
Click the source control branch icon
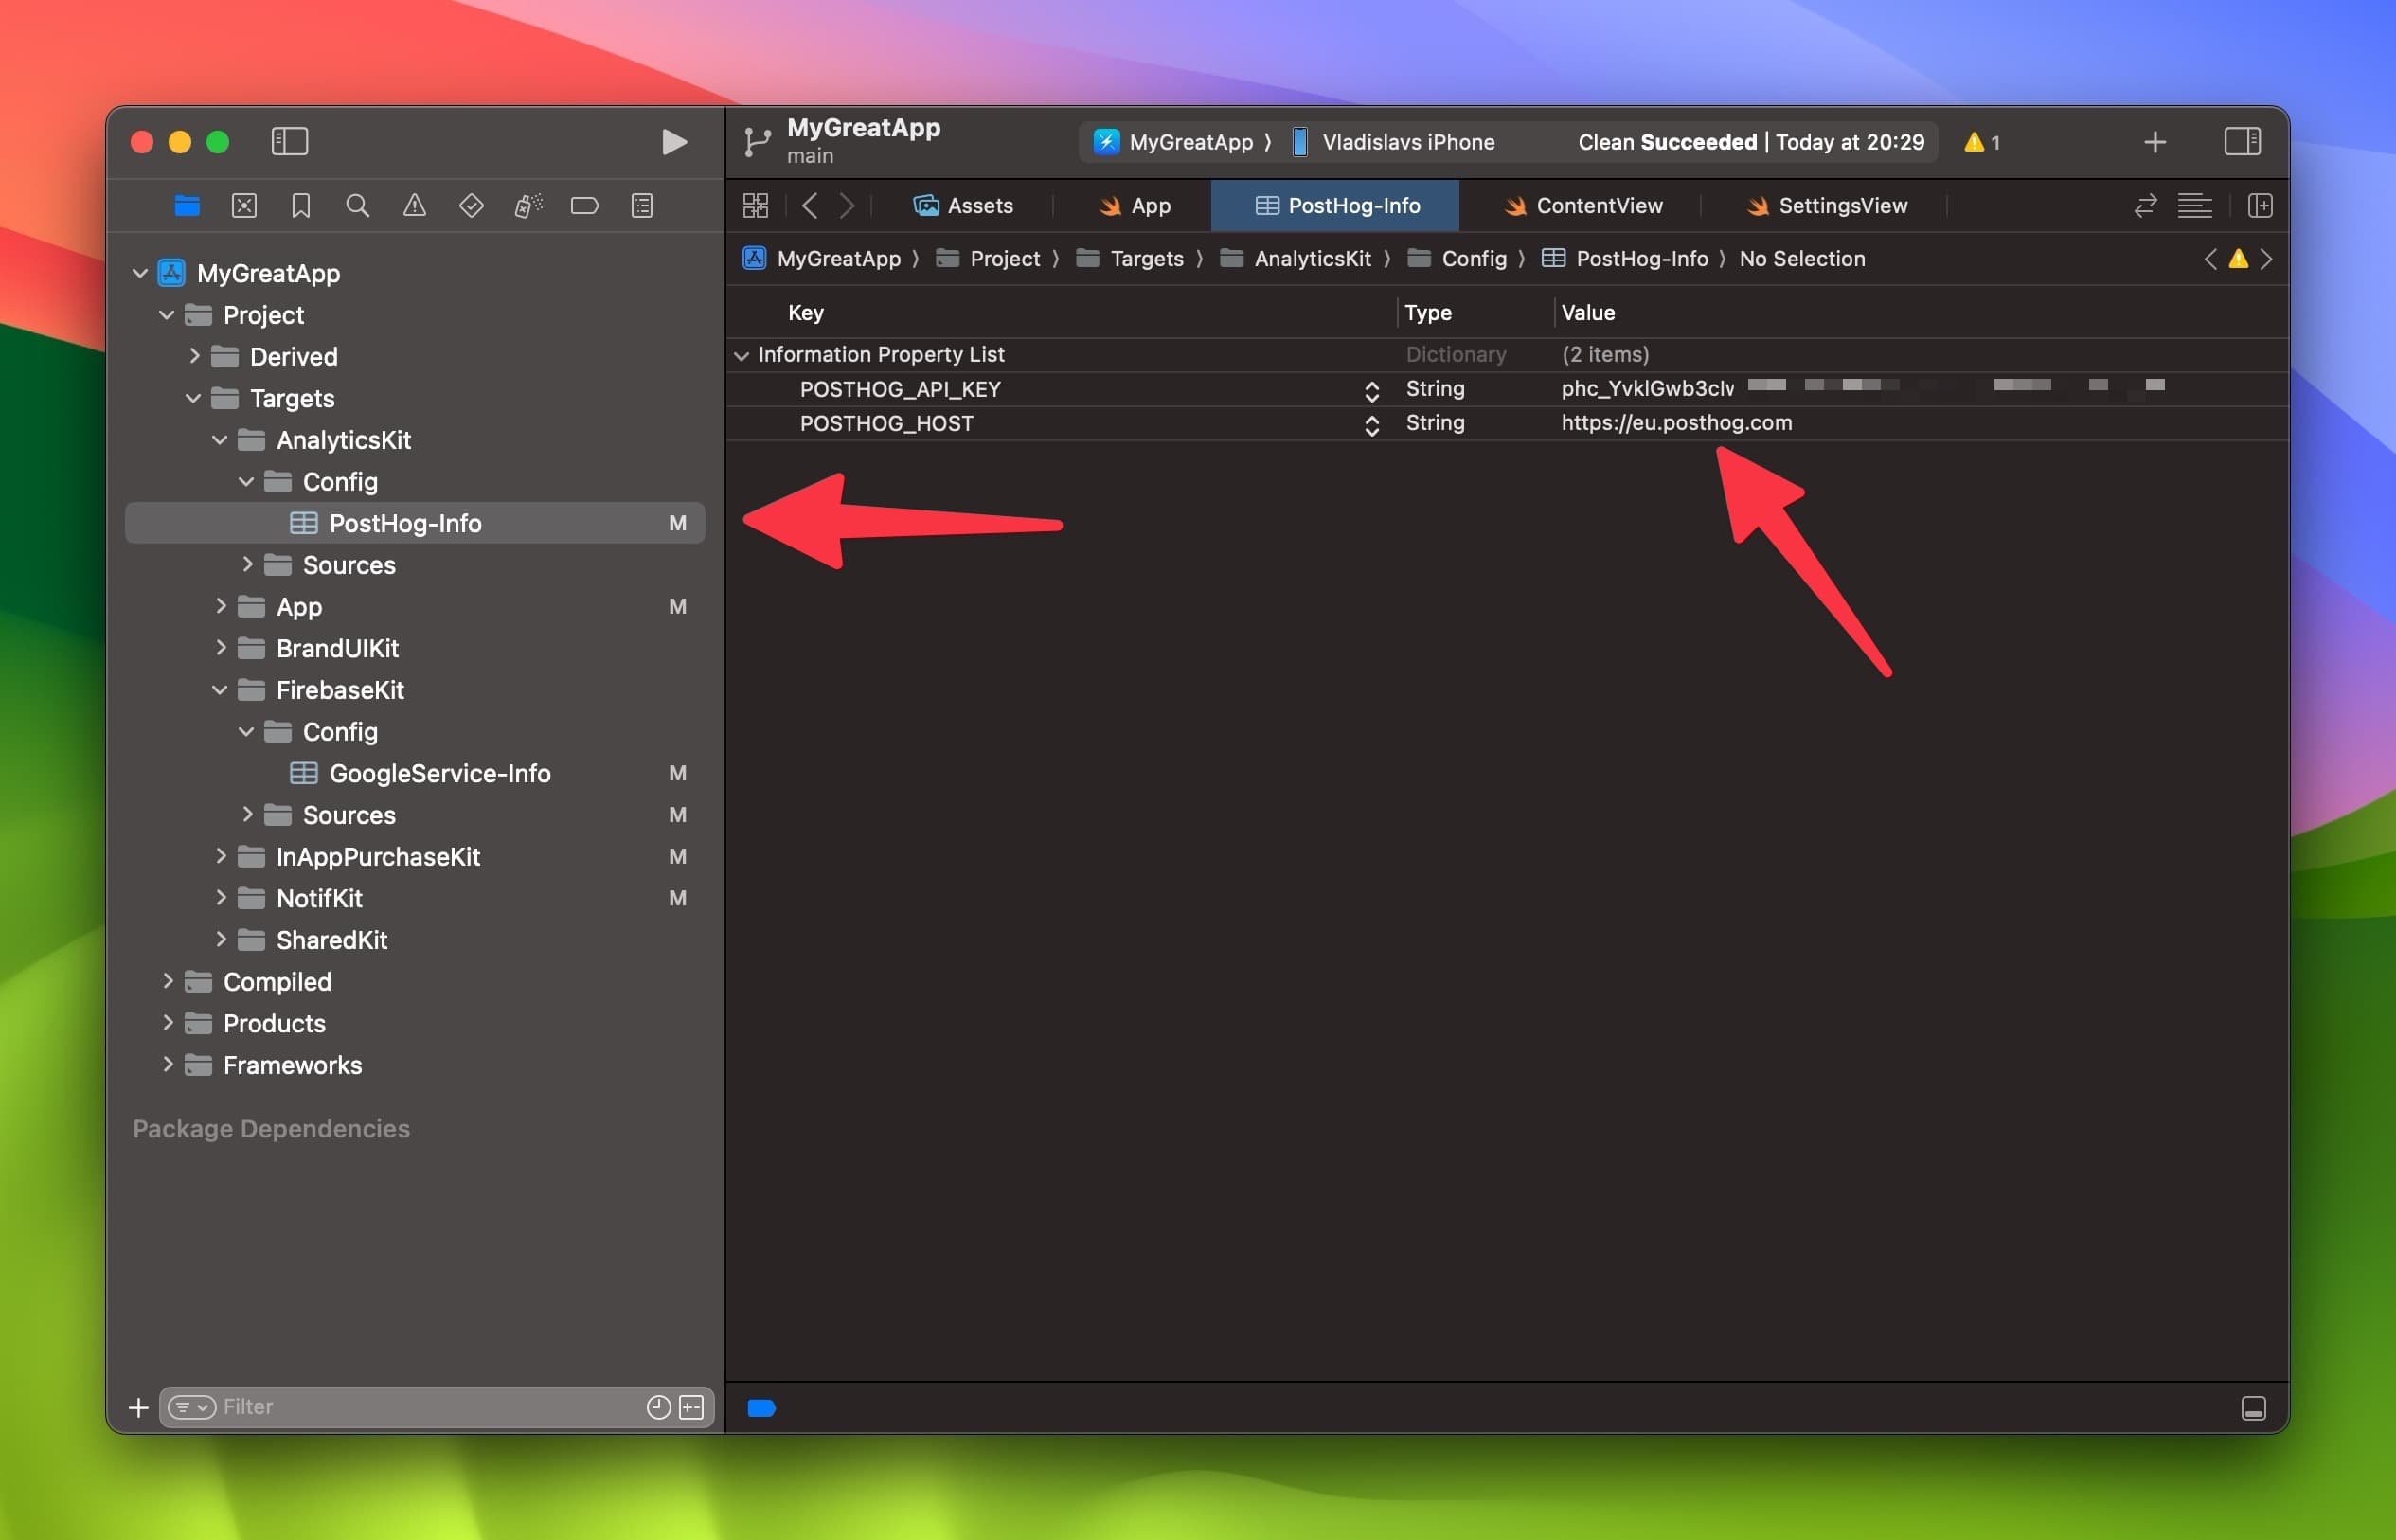coord(757,142)
